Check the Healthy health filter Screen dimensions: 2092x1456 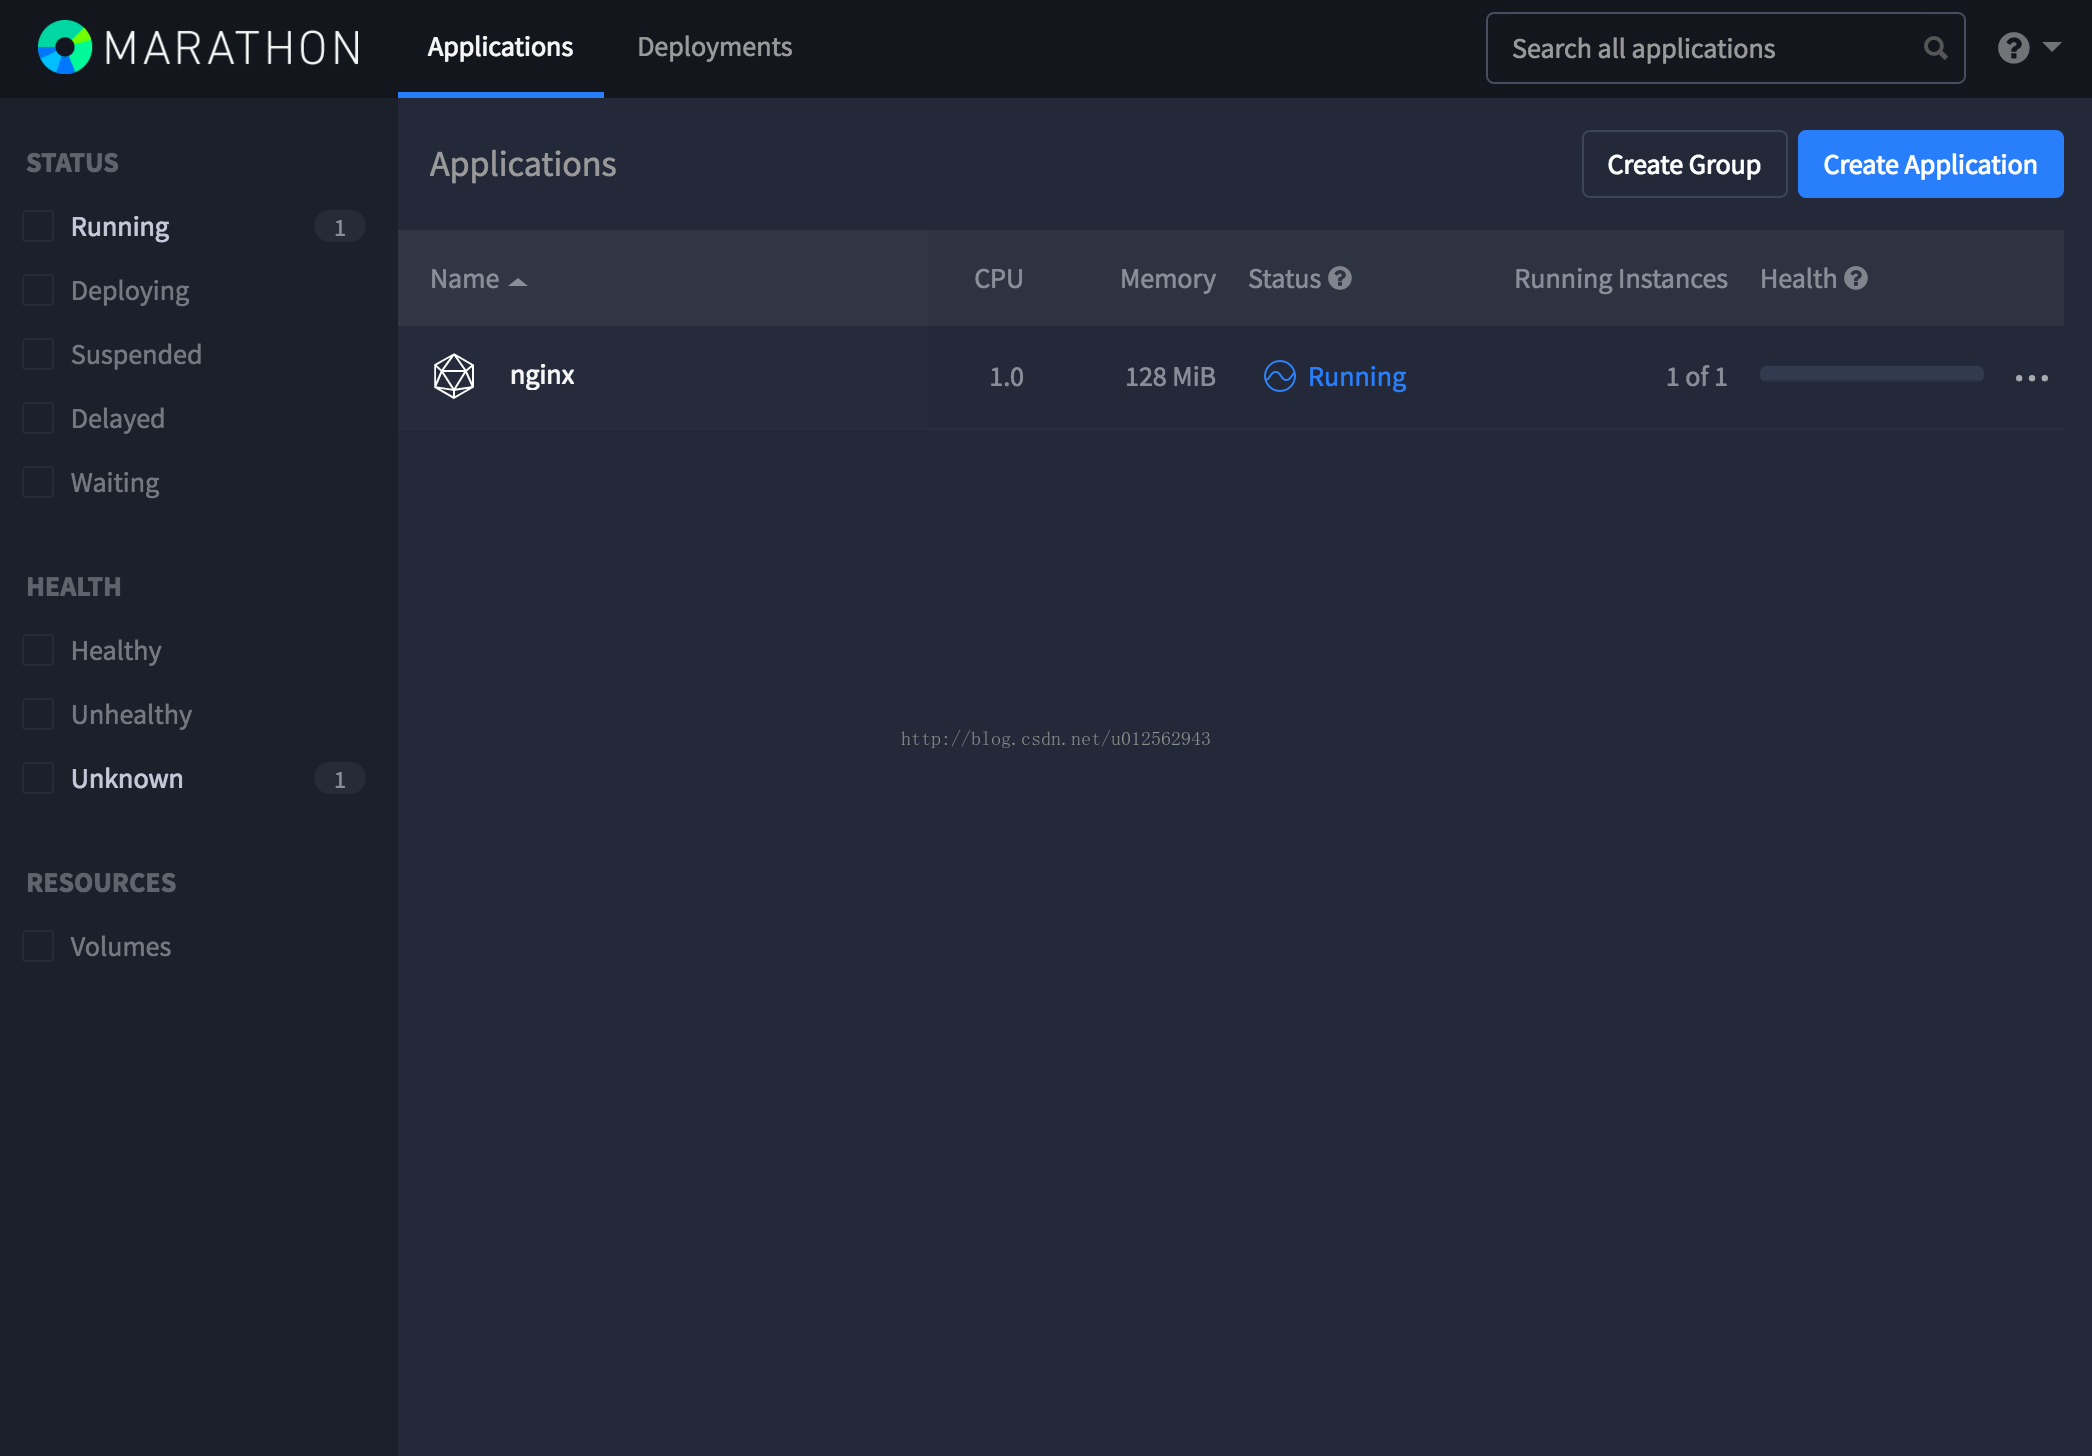[38, 650]
